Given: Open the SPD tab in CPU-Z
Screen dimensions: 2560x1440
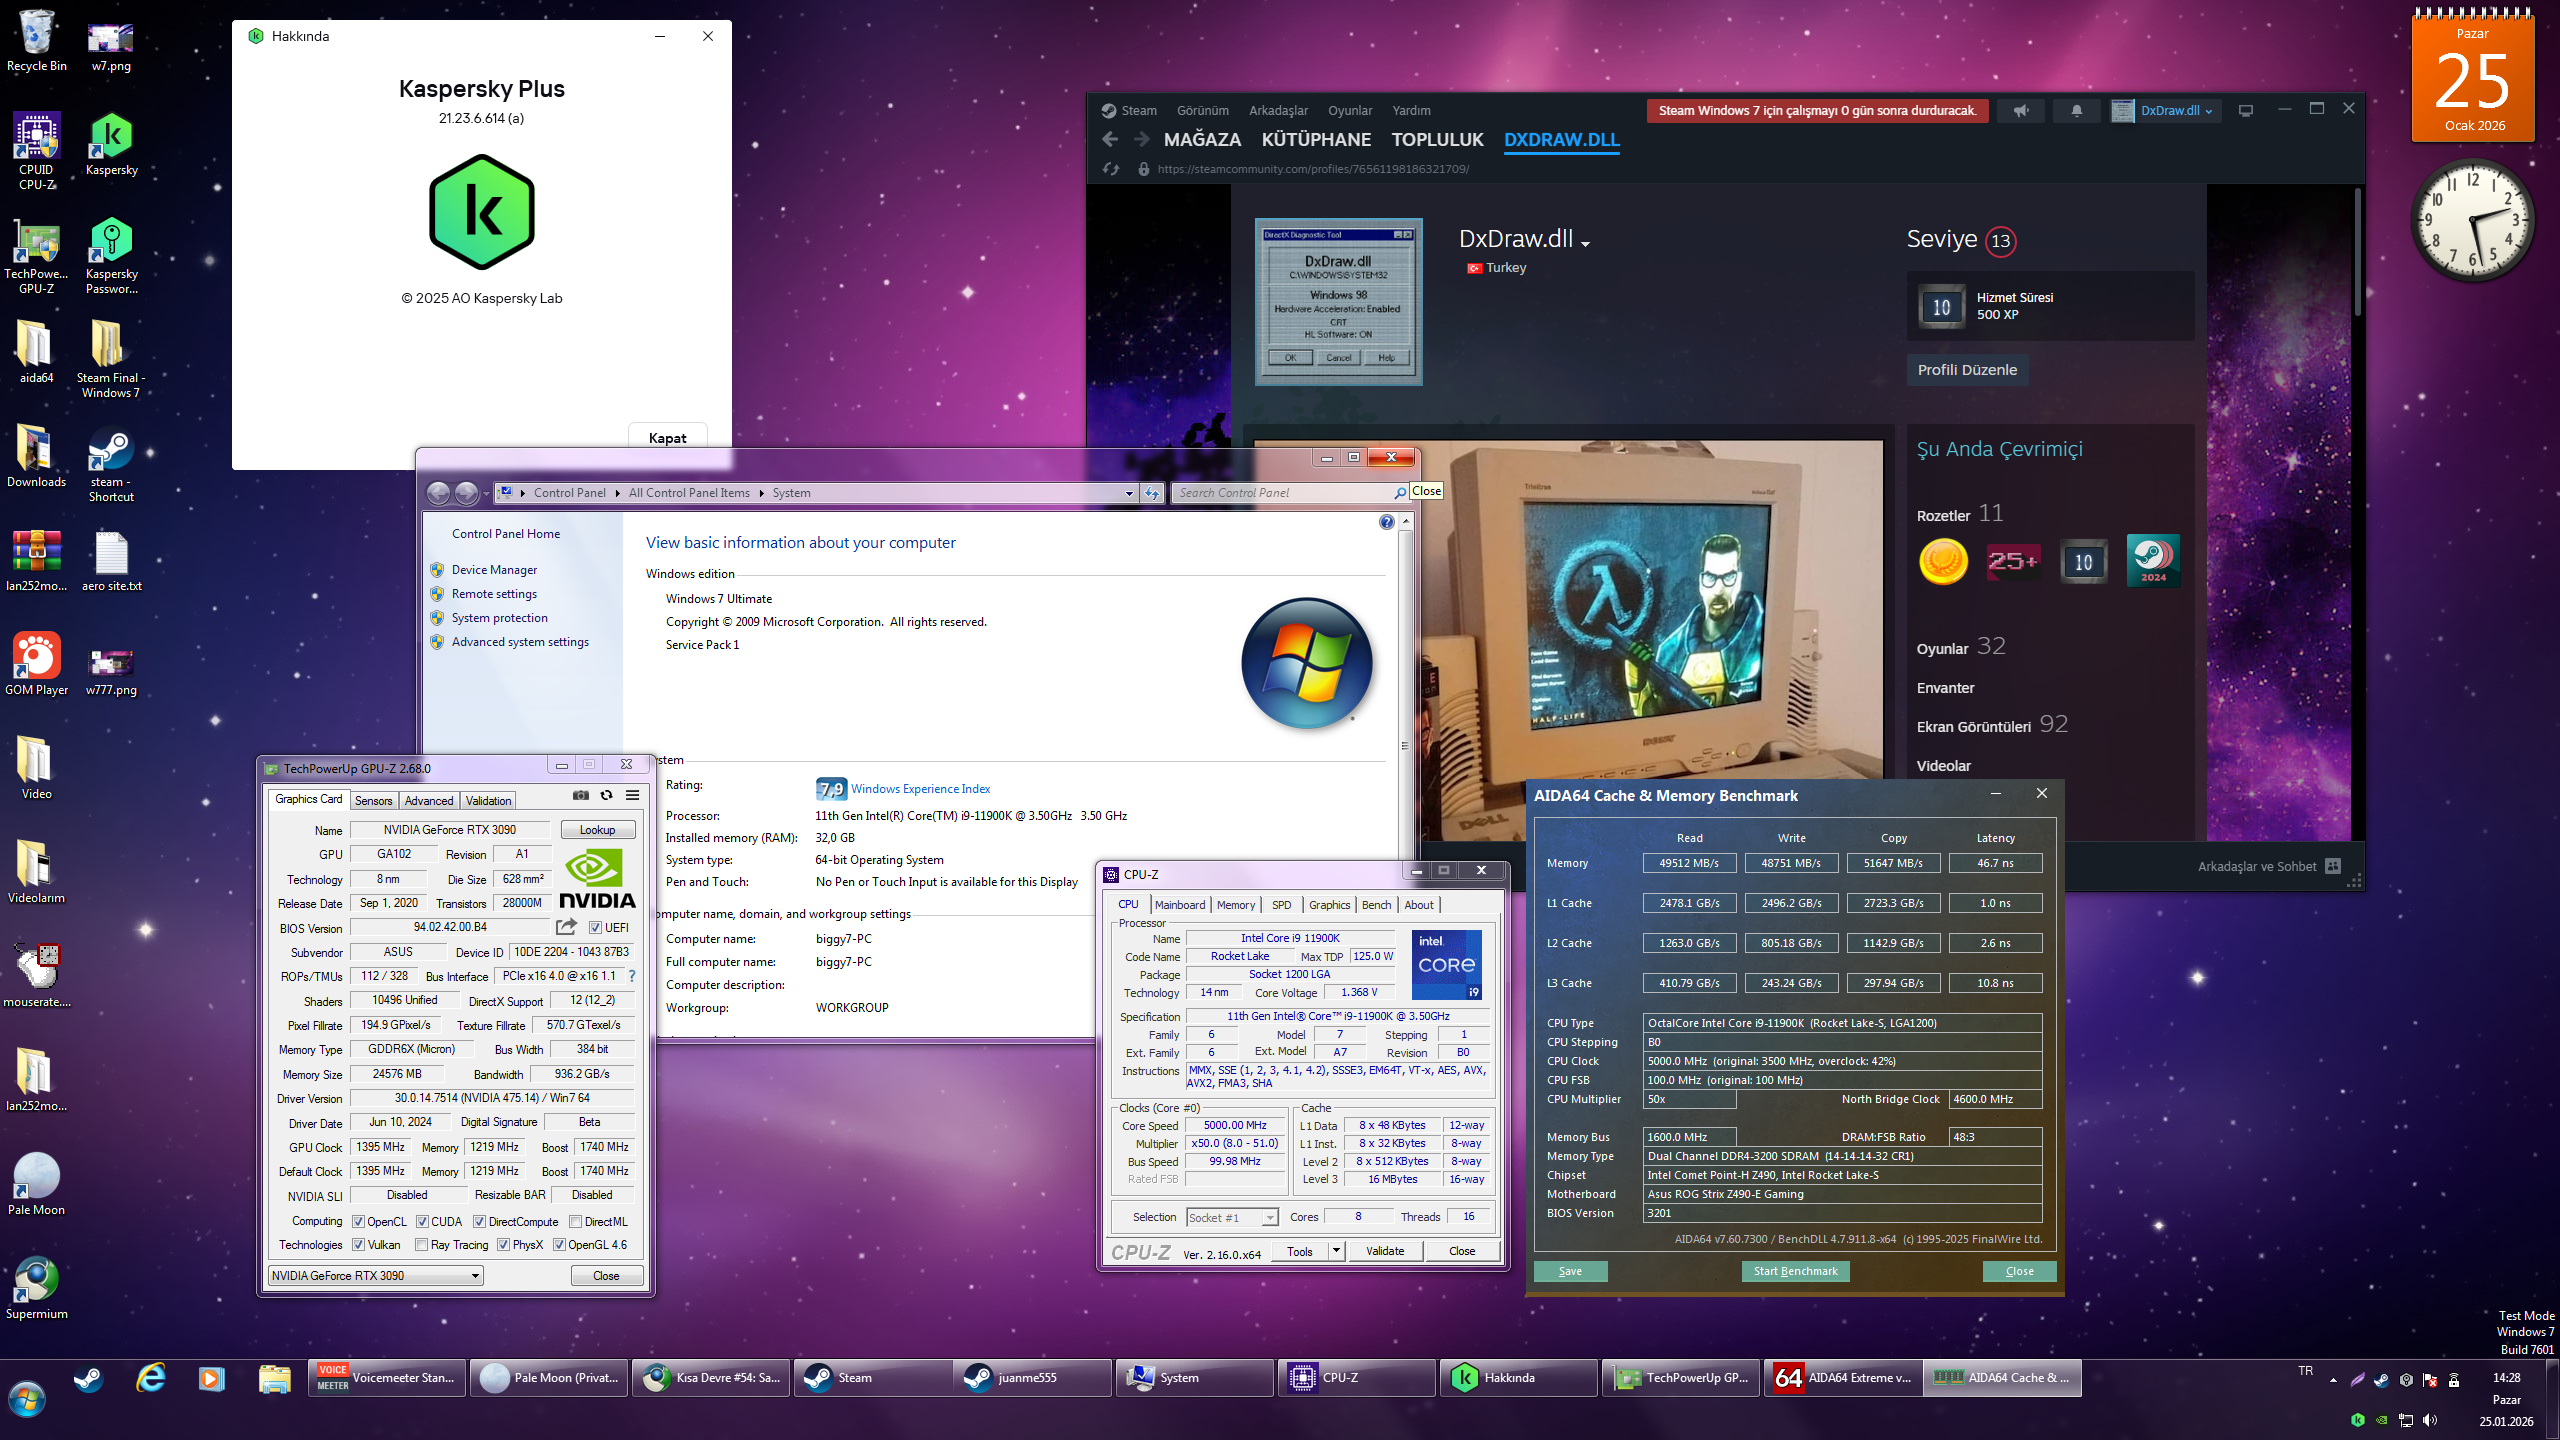Looking at the screenshot, I should click(1282, 905).
